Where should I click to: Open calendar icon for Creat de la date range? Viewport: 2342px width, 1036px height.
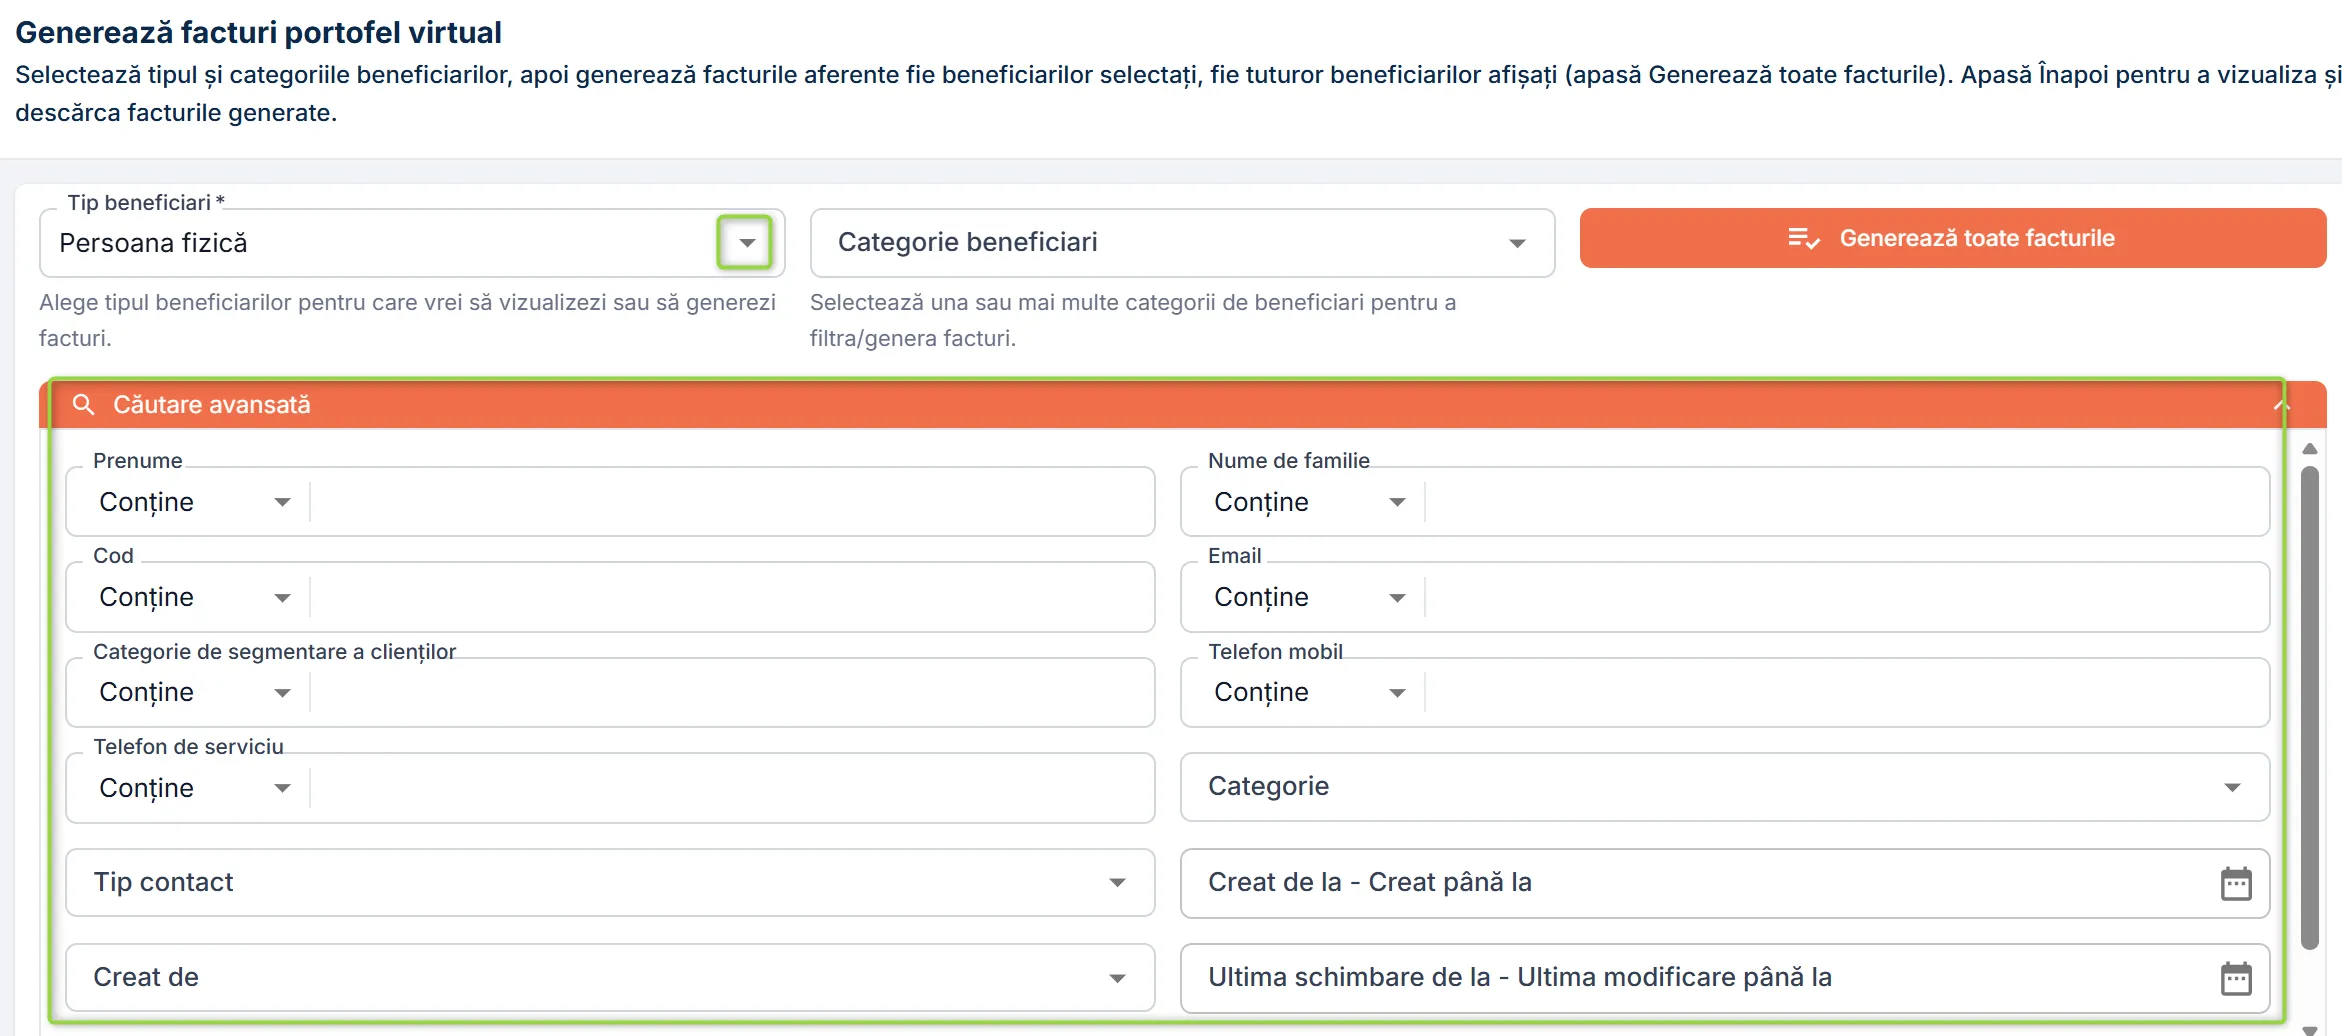2236,884
